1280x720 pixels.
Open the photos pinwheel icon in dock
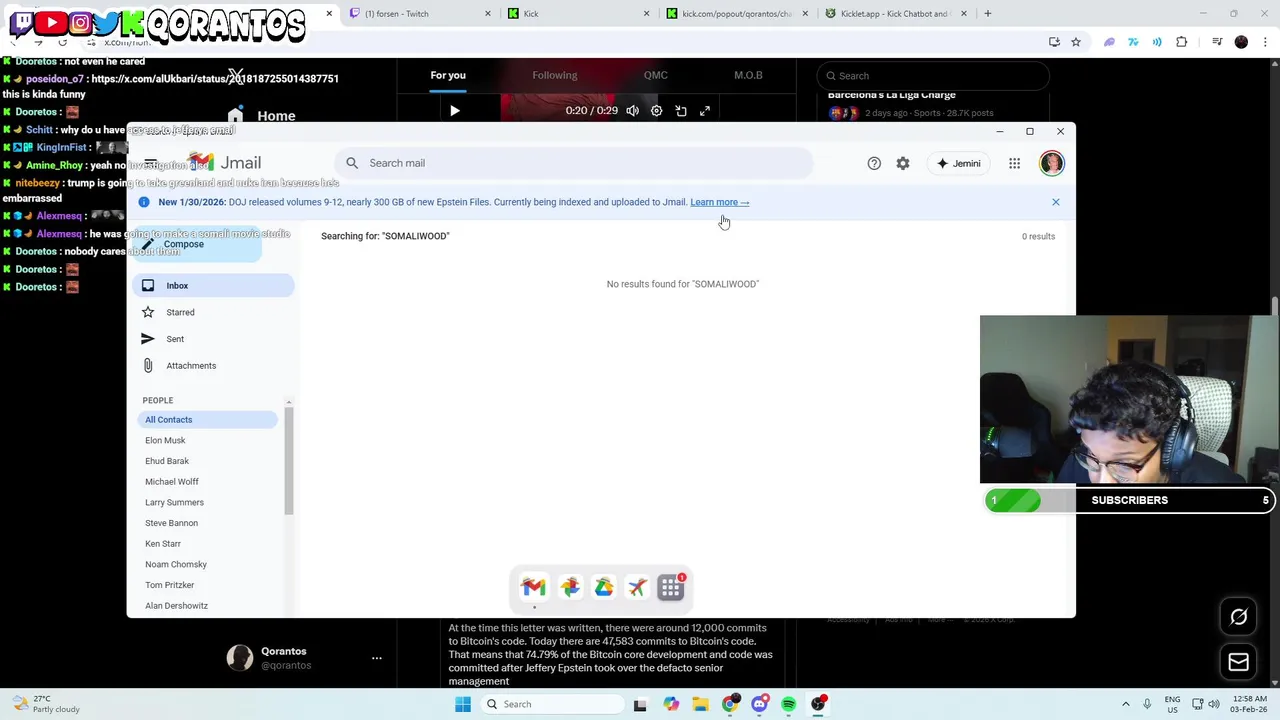(569, 587)
